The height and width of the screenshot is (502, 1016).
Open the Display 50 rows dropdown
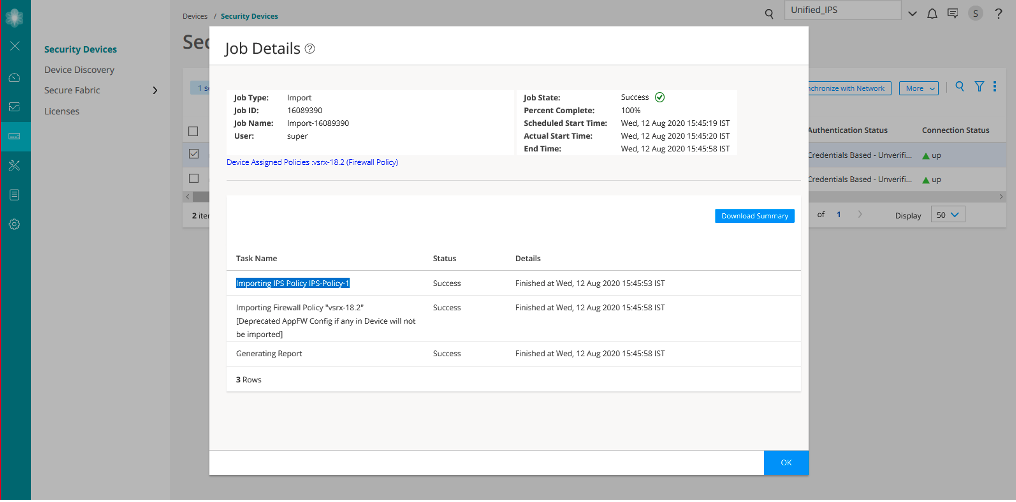(x=947, y=215)
